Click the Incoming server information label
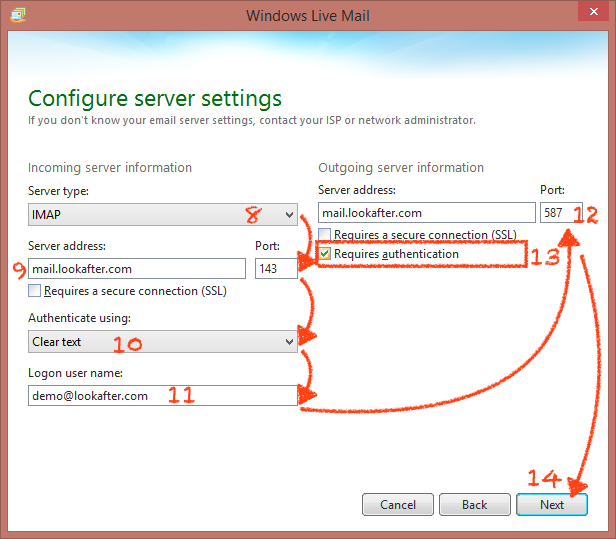 click(110, 167)
